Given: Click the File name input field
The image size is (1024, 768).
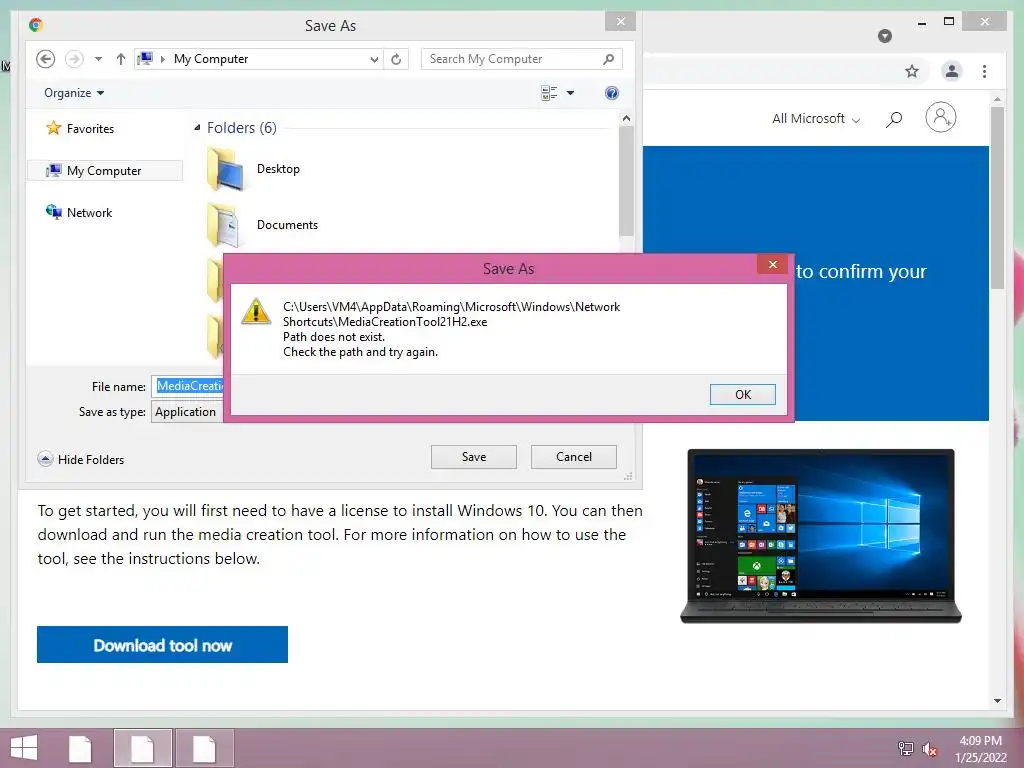Looking at the screenshot, I should pyautogui.click(x=188, y=386).
